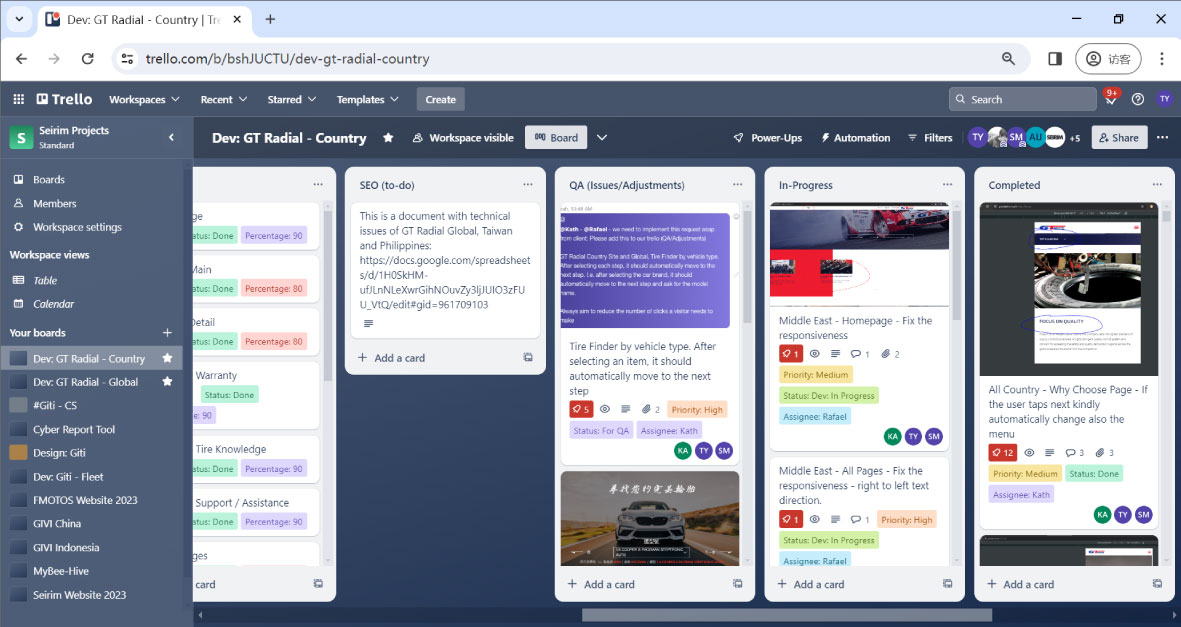This screenshot has height=627, width=1181.
Task: Click the SEO (to-do) list menu dots
Action: click(x=527, y=185)
